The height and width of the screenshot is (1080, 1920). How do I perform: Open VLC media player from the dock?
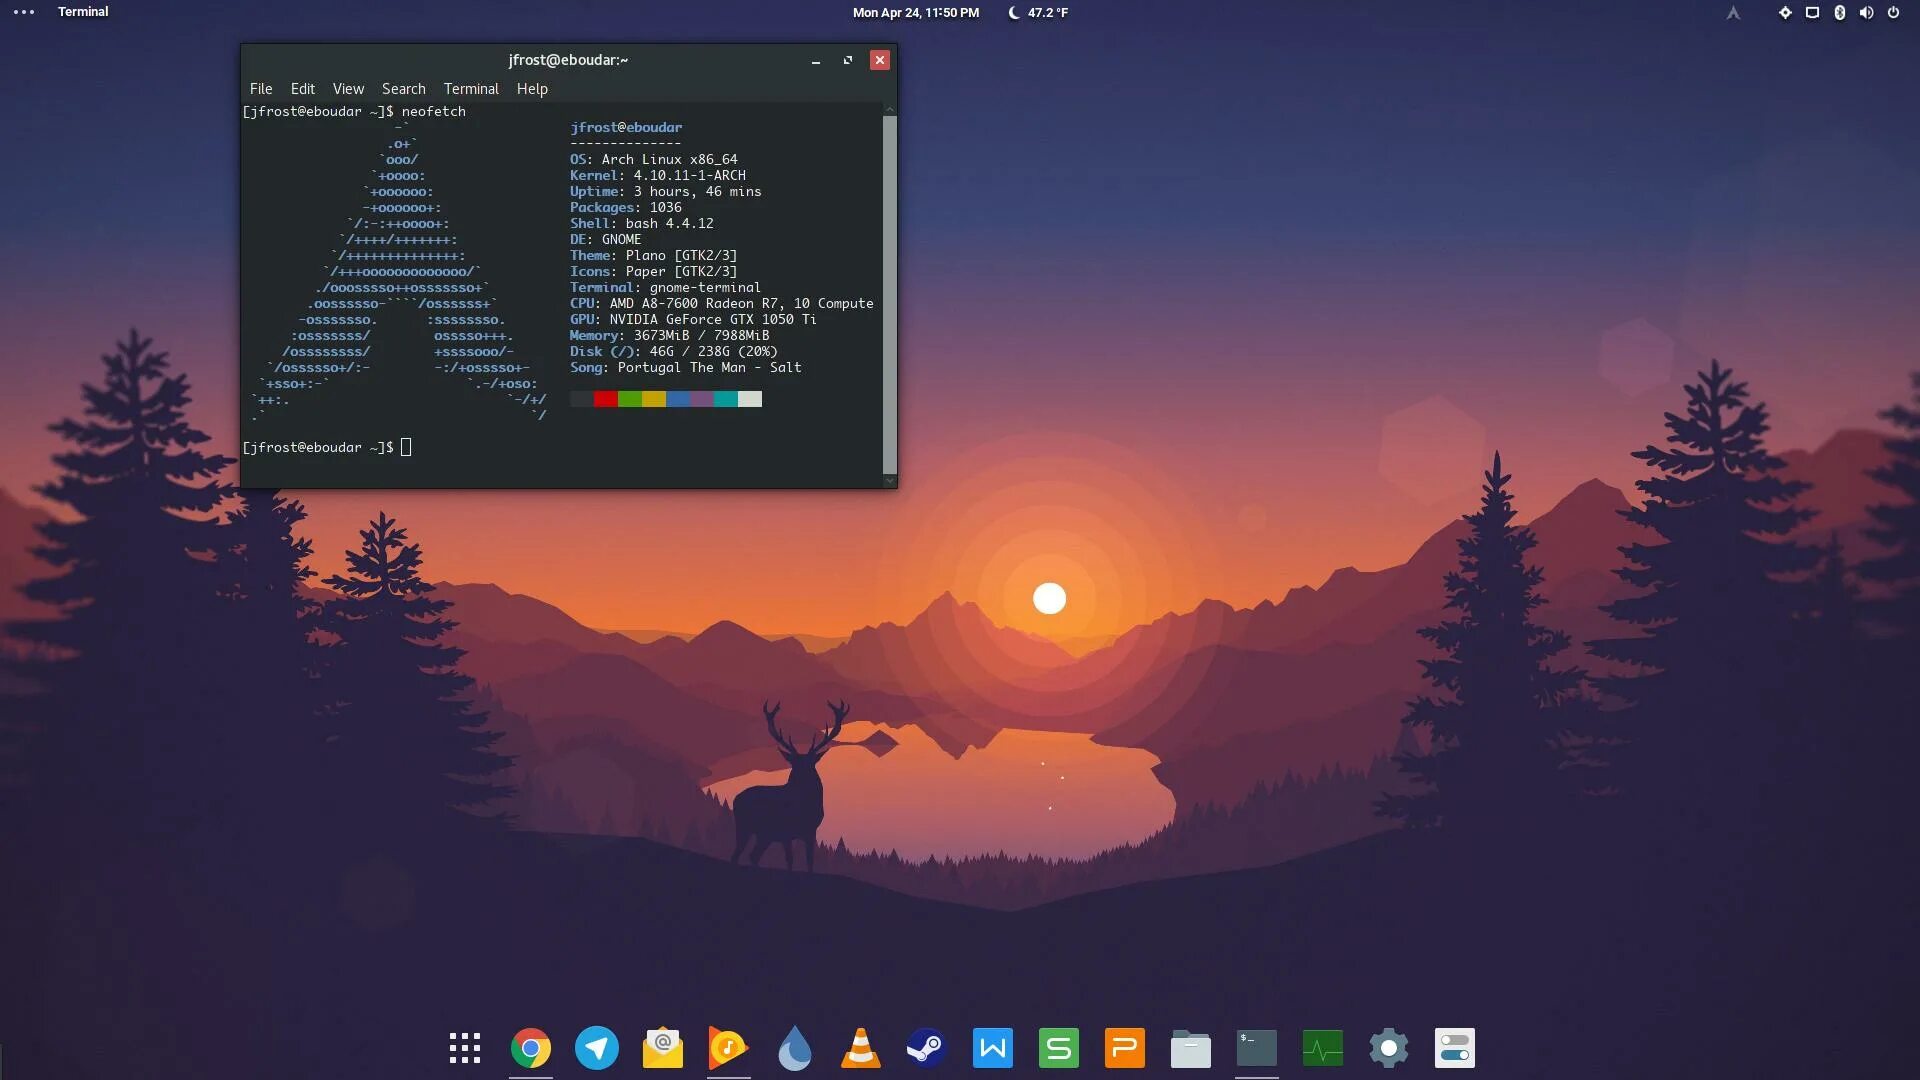[x=861, y=1048]
